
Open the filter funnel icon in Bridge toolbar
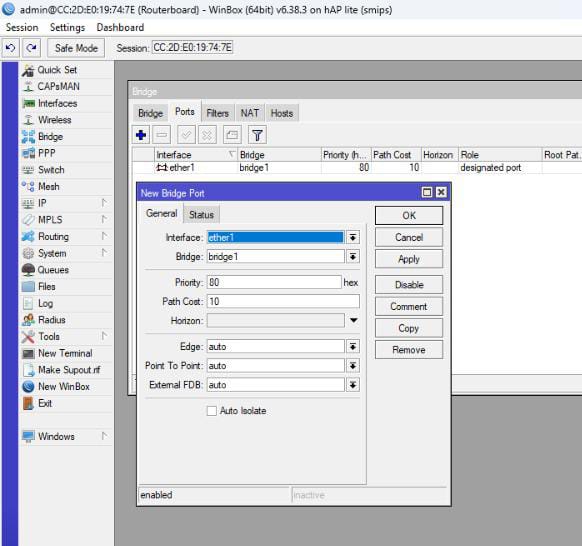(257, 135)
